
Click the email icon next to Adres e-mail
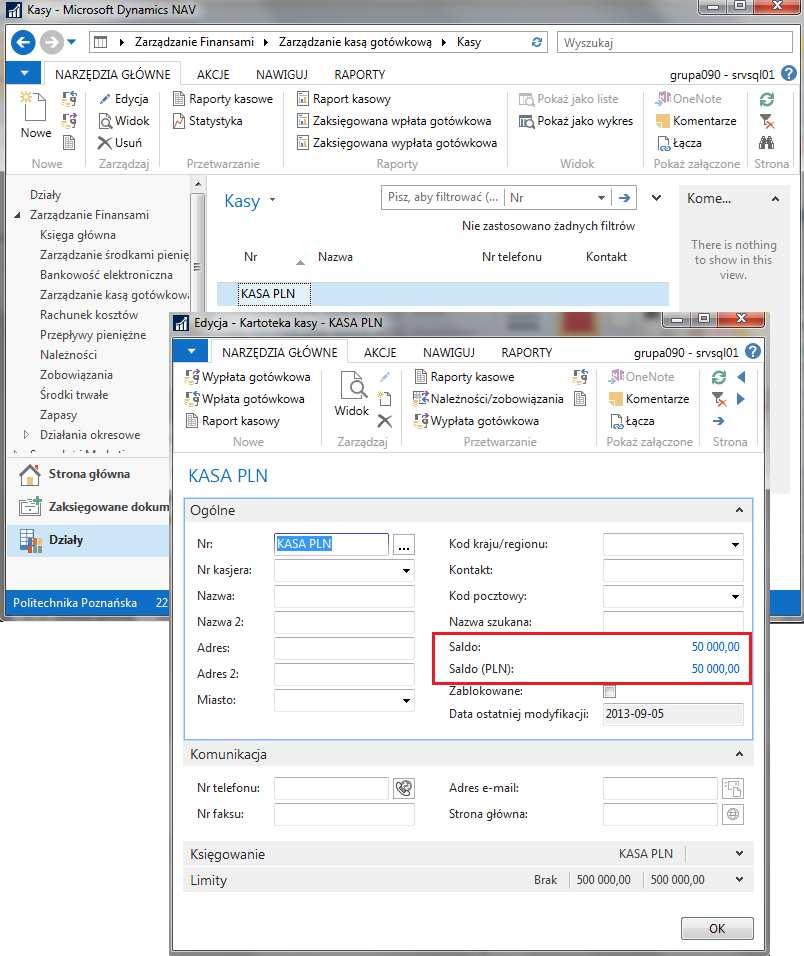[x=733, y=788]
